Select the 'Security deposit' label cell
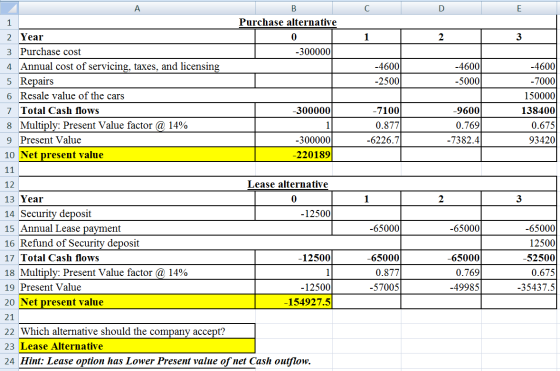Image resolution: width=560 pixels, height=371 pixels. (x=137, y=214)
